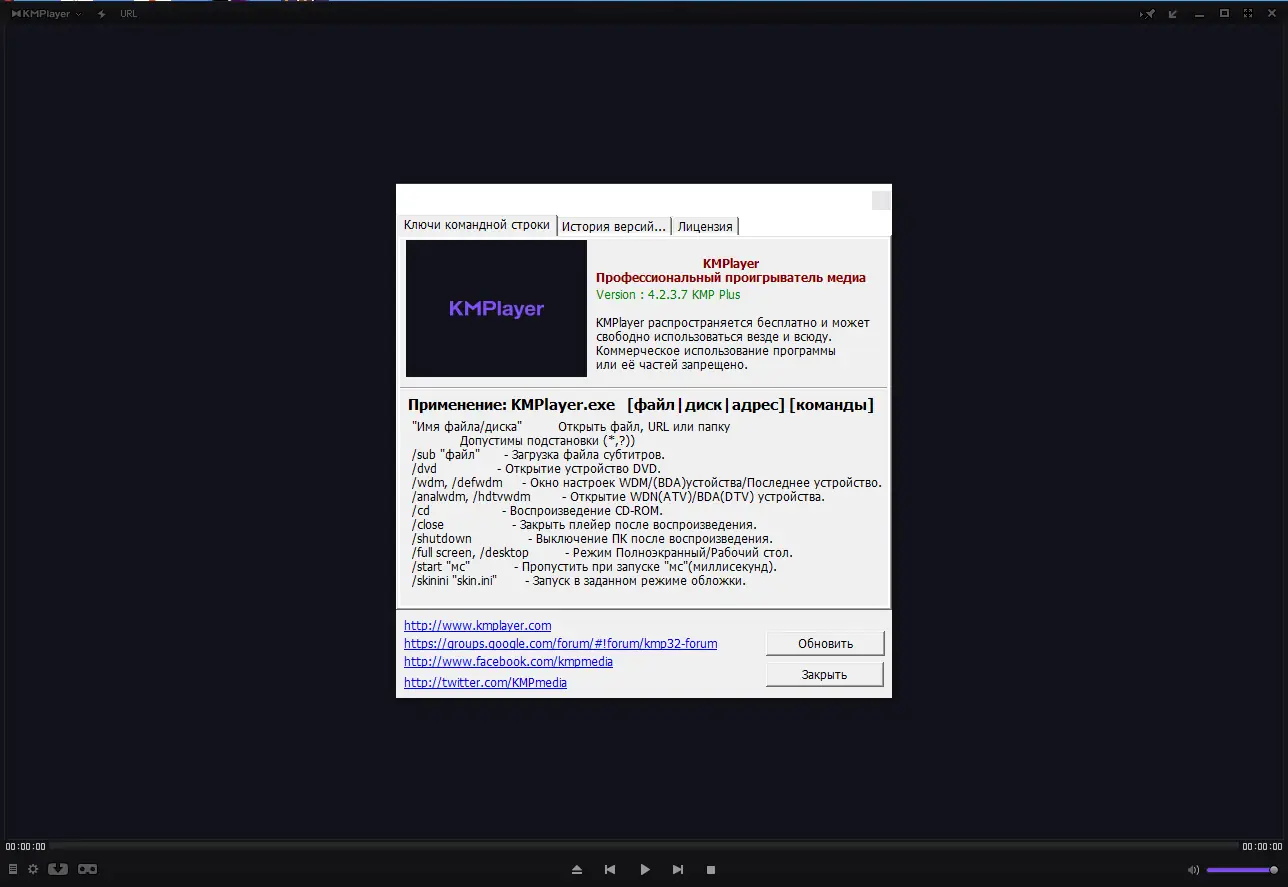
Task: Open the http://www.kmplayer.com link
Action: click(477, 625)
